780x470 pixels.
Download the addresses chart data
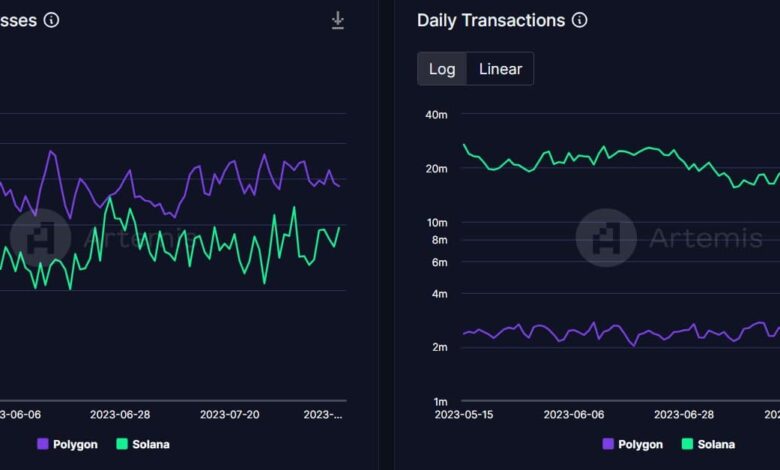338,20
